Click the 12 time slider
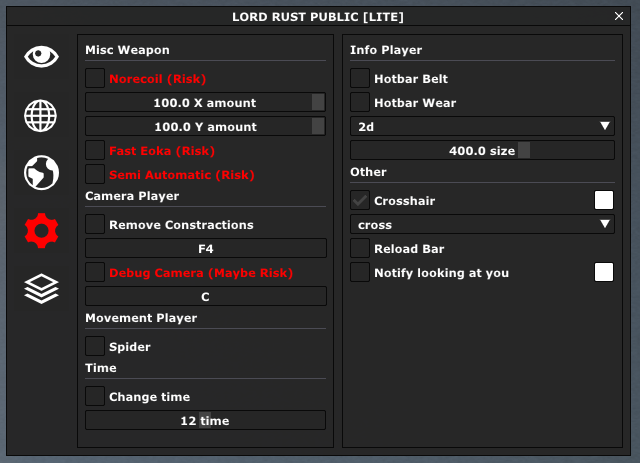This screenshot has width=640, height=463. [x=205, y=420]
